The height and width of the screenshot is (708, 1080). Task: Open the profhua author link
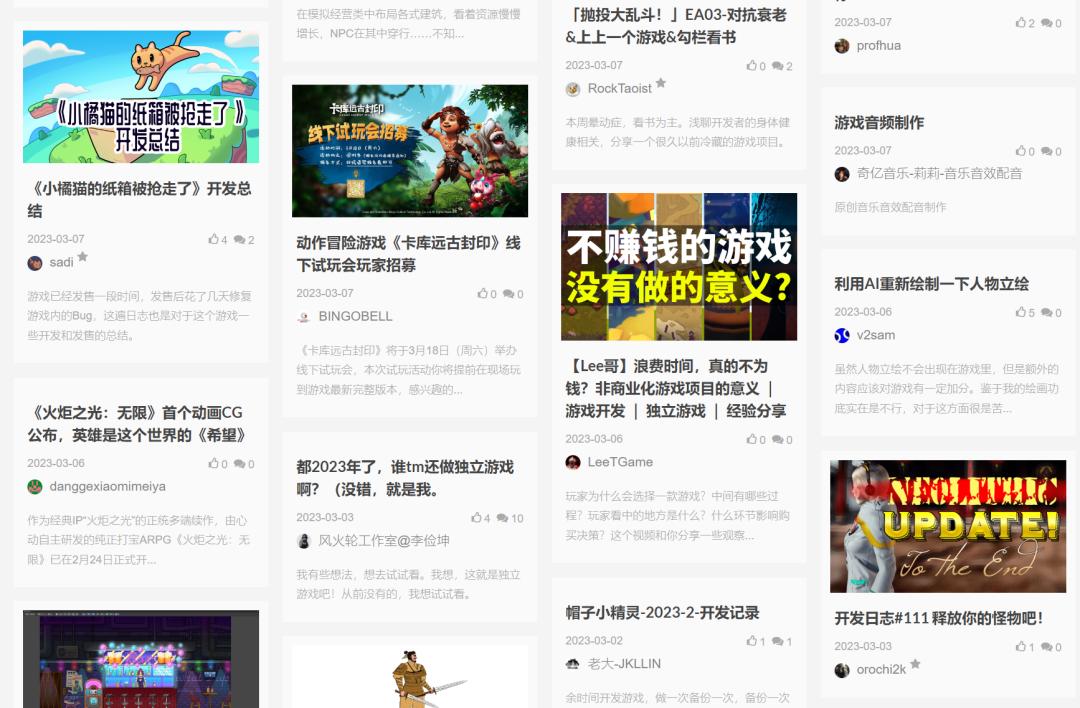tap(878, 46)
